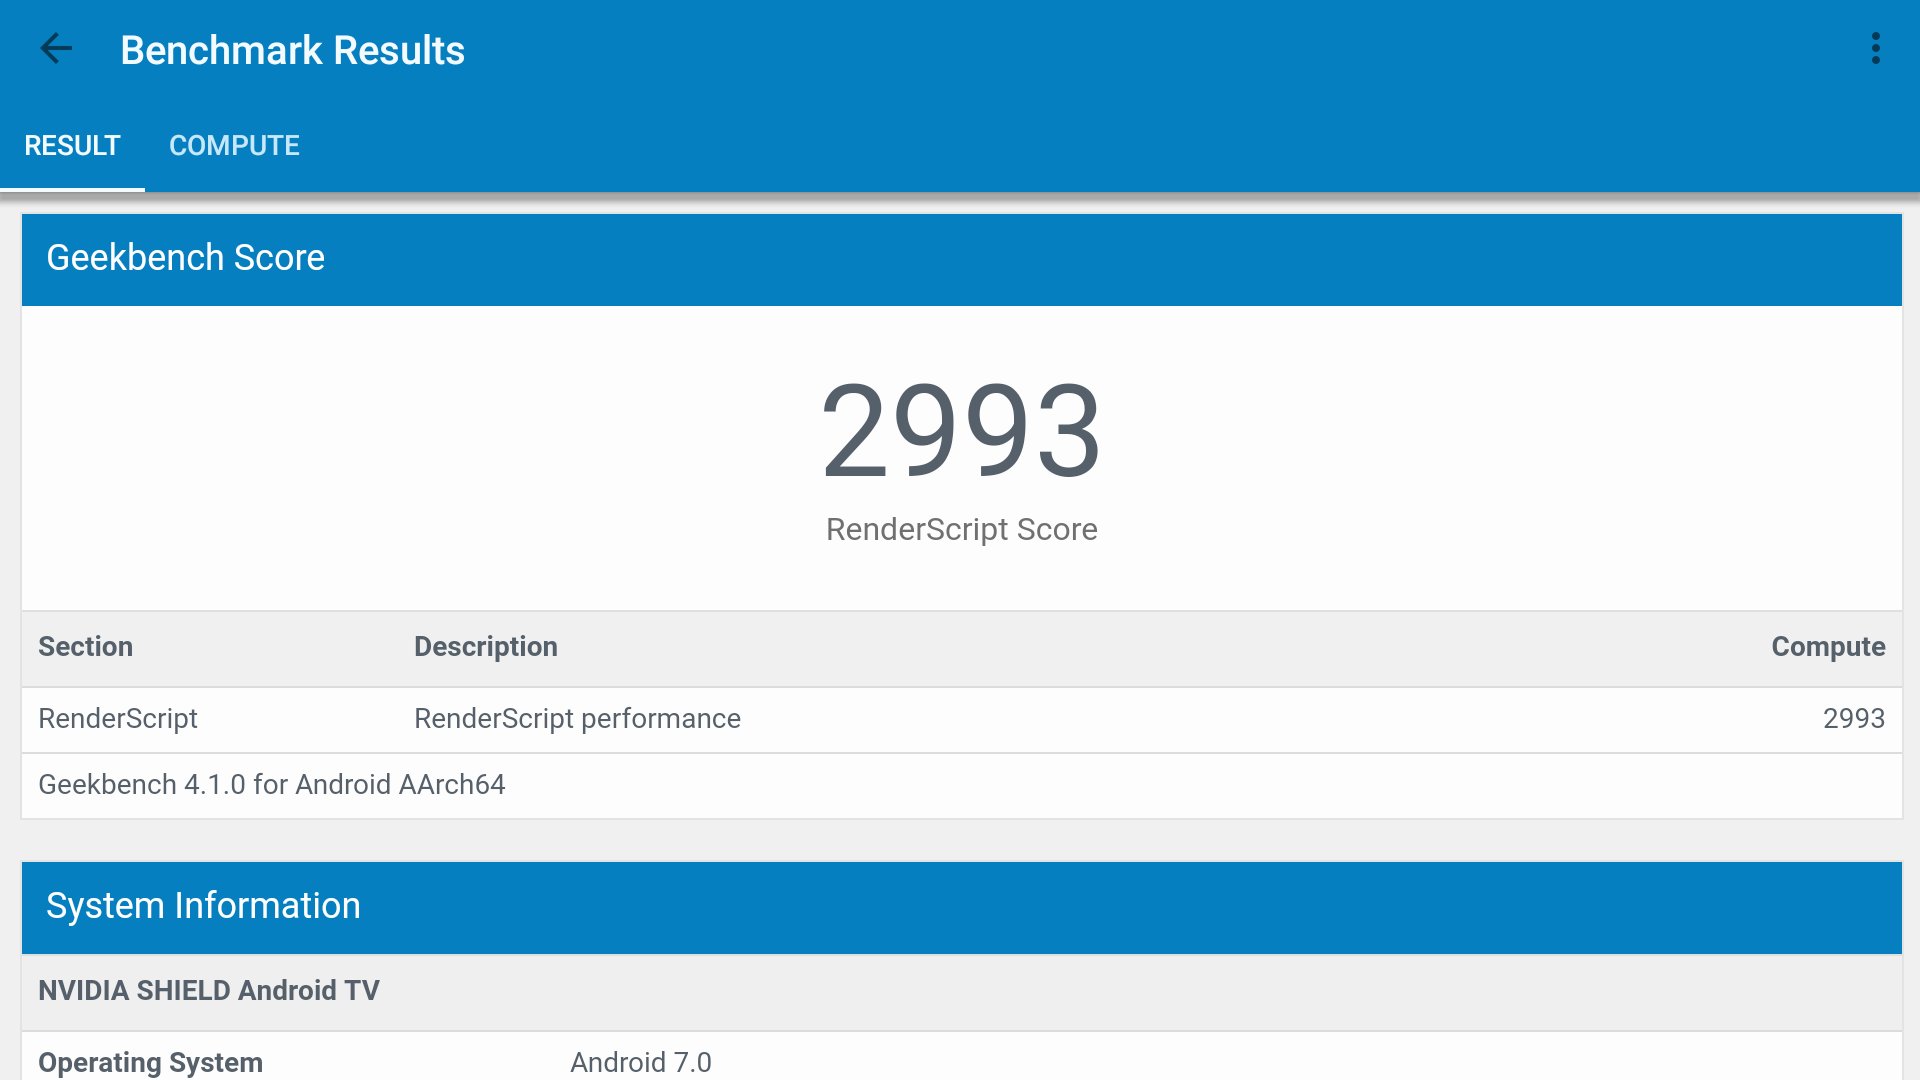The width and height of the screenshot is (1920, 1080).
Task: Switch to the COMPUTE tab
Action: pos(234,145)
